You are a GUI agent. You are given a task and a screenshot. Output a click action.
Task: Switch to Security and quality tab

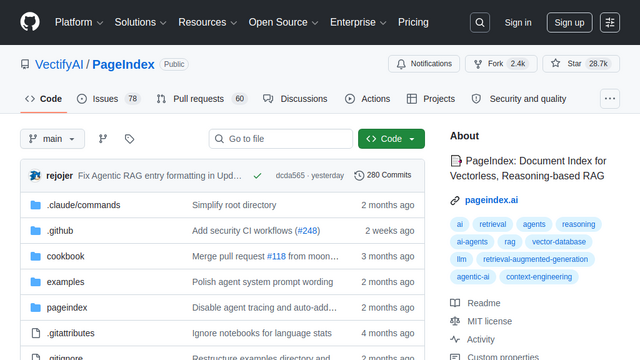(519, 99)
